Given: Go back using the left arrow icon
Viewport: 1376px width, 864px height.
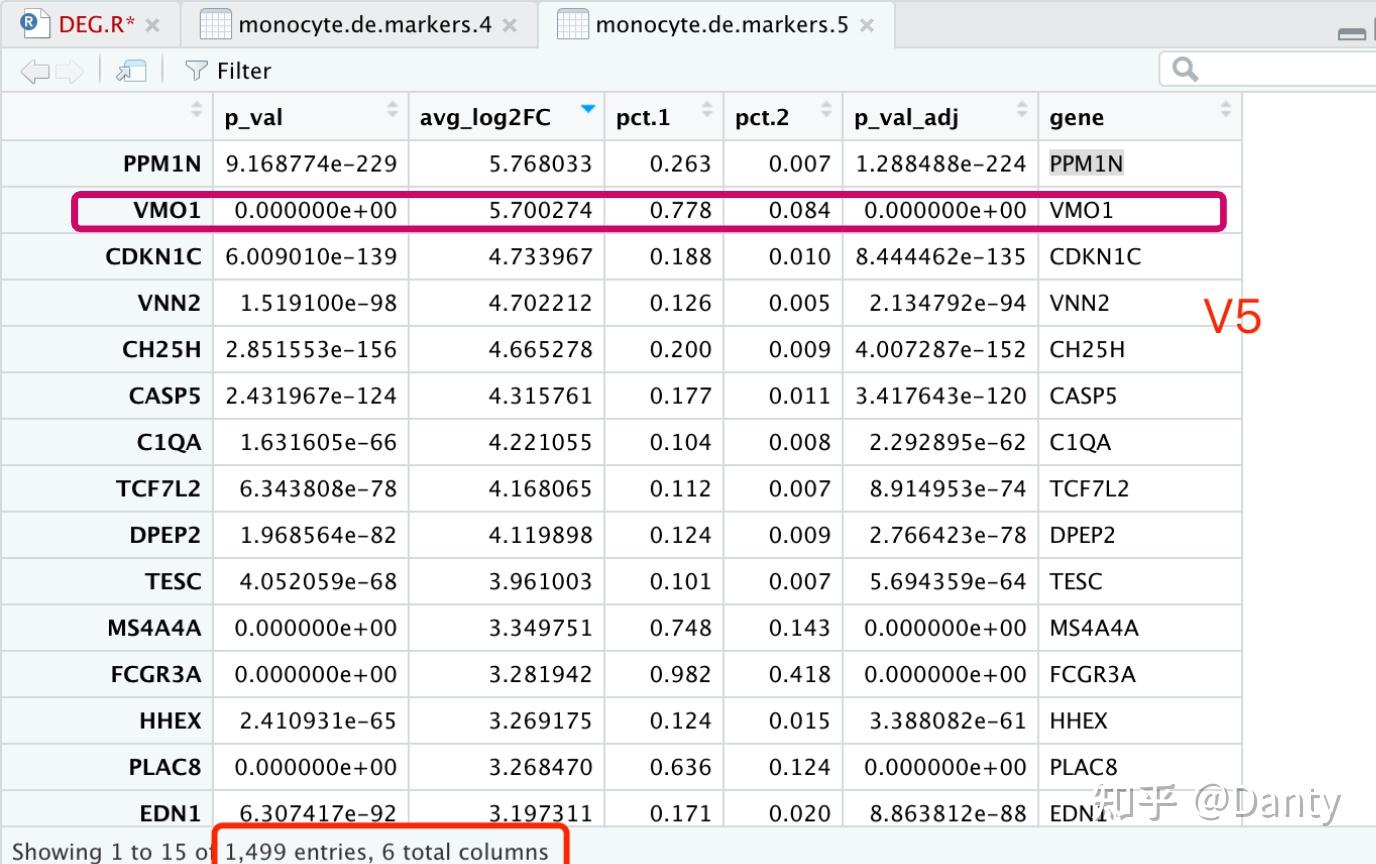Looking at the screenshot, I should click(35, 70).
